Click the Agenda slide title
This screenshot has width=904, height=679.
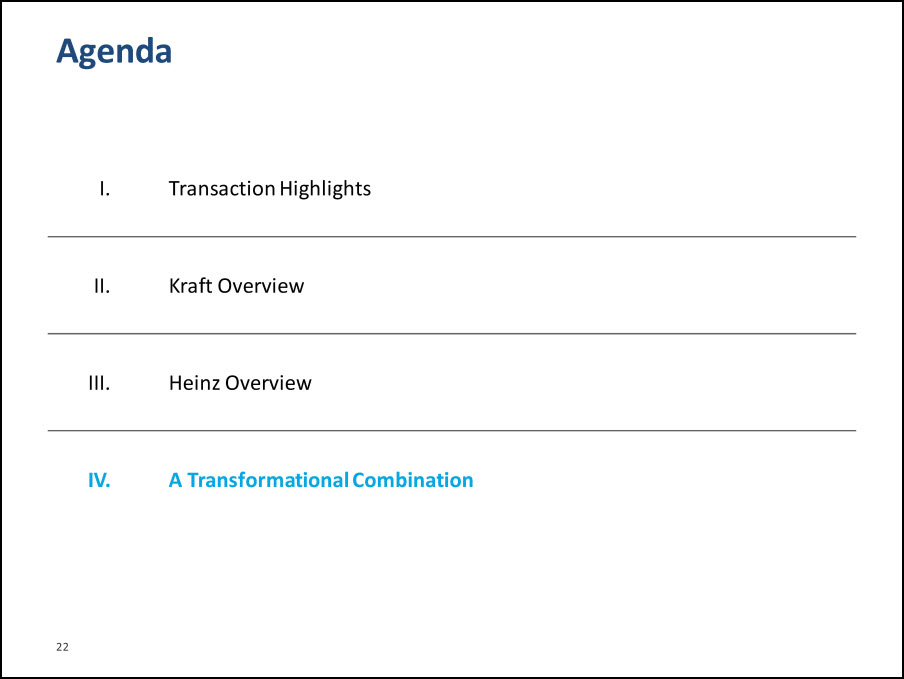click(114, 51)
